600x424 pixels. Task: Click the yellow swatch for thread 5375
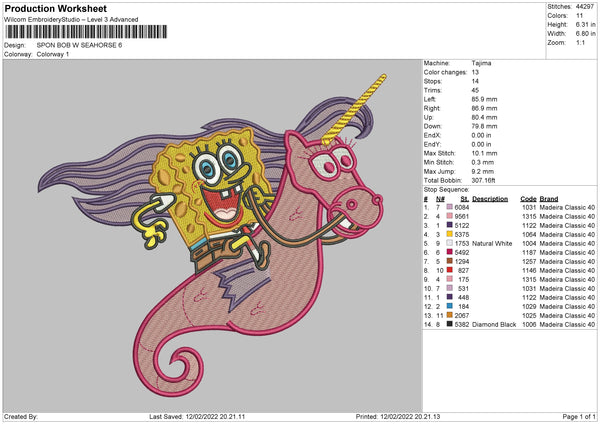point(452,234)
